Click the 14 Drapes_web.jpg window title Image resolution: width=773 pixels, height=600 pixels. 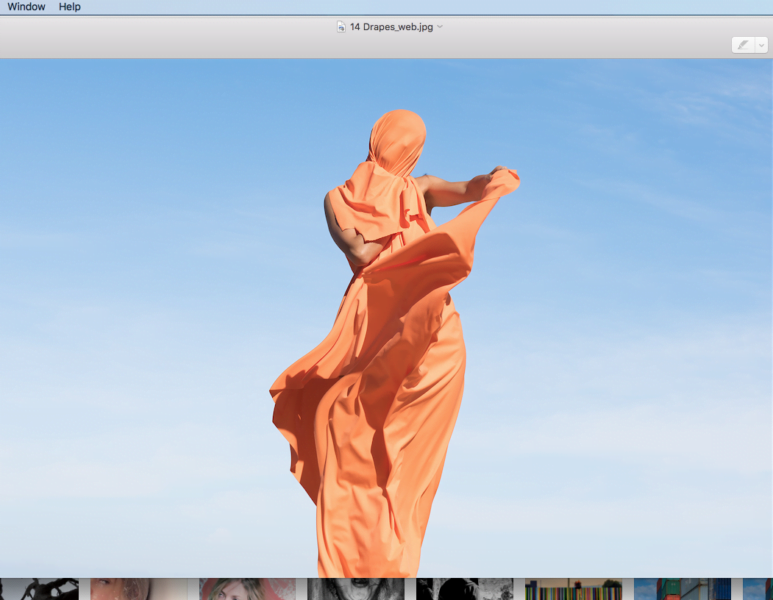click(390, 27)
